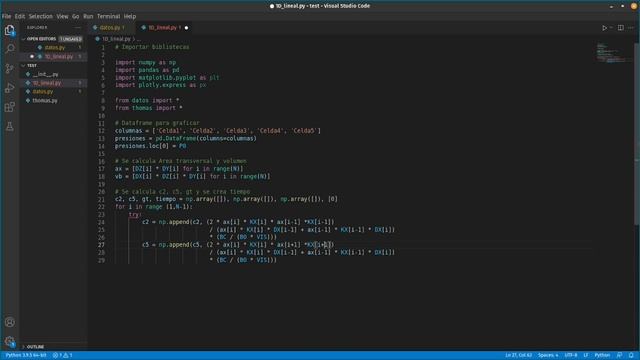Open the Run and Debug view

coord(9,88)
